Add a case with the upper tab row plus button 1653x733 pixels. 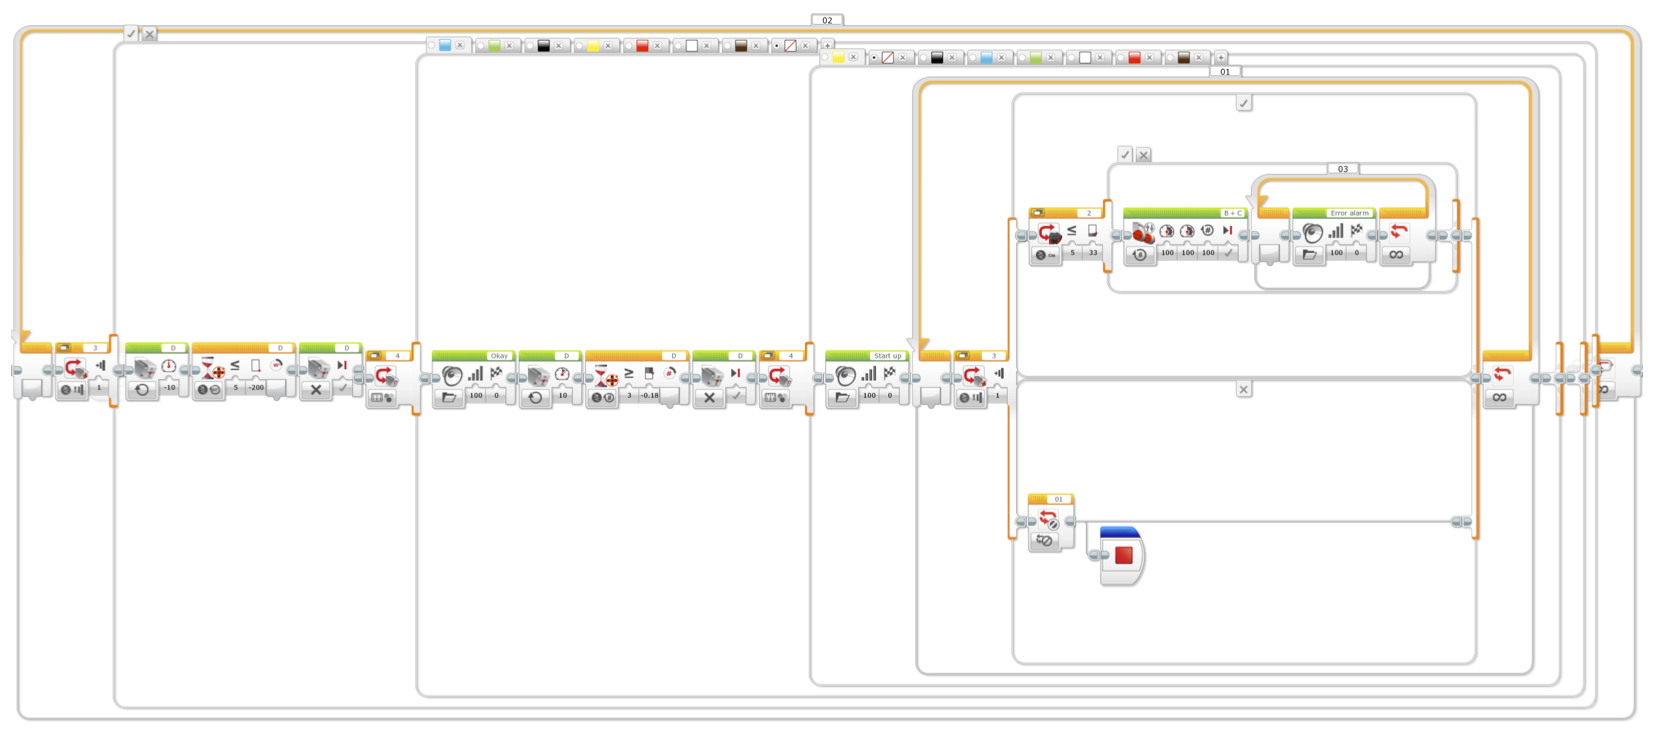pyautogui.click(x=827, y=45)
